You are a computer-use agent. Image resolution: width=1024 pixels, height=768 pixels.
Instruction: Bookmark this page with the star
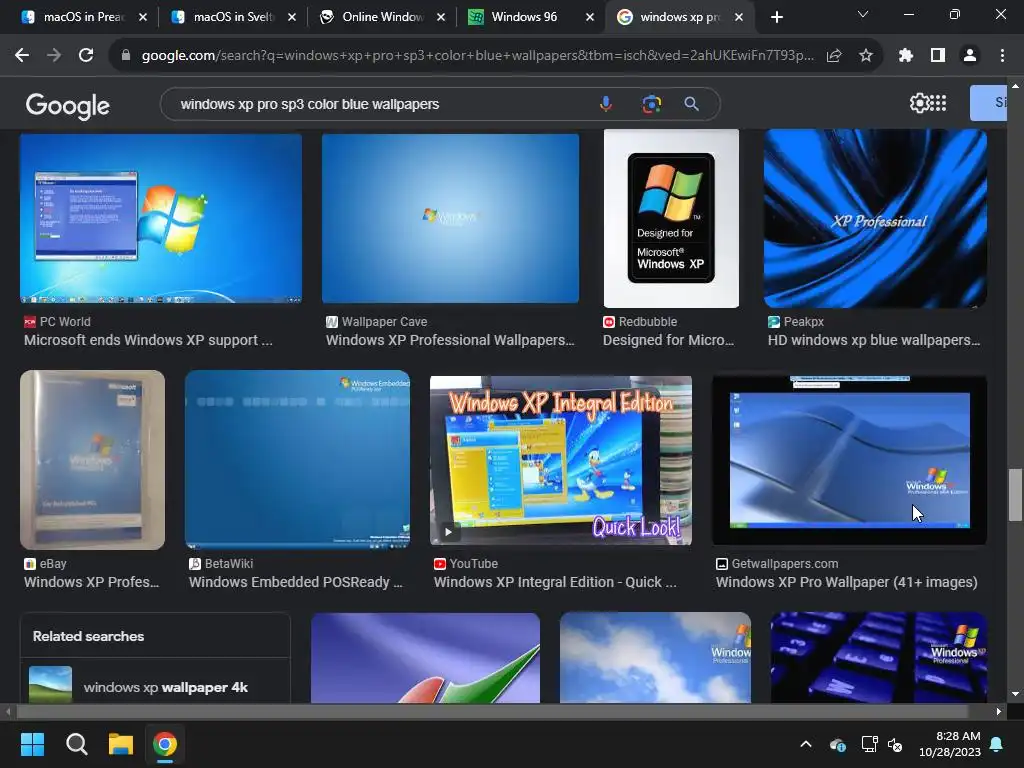(866, 56)
